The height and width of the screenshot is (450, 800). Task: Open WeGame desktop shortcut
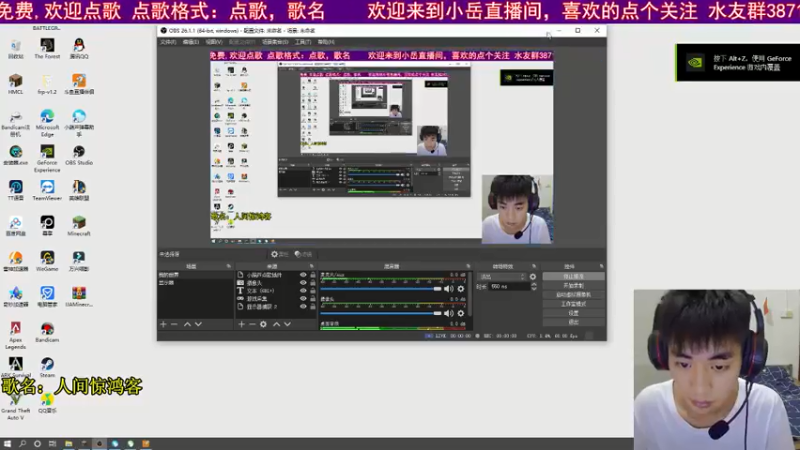pos(47,261)
